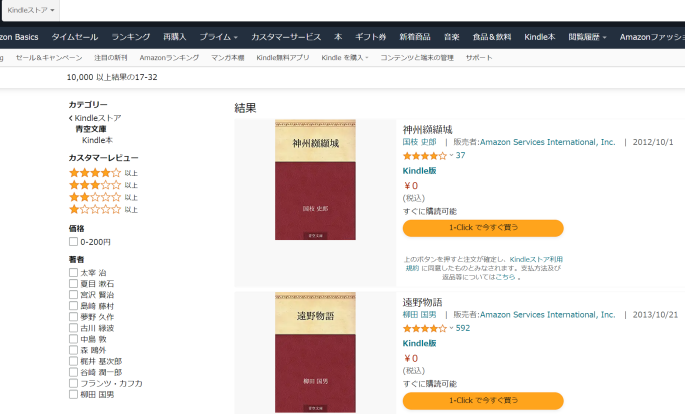
Task: Open the Kindle無料アプリ sub-navigation tab
Action: point(283,58)
